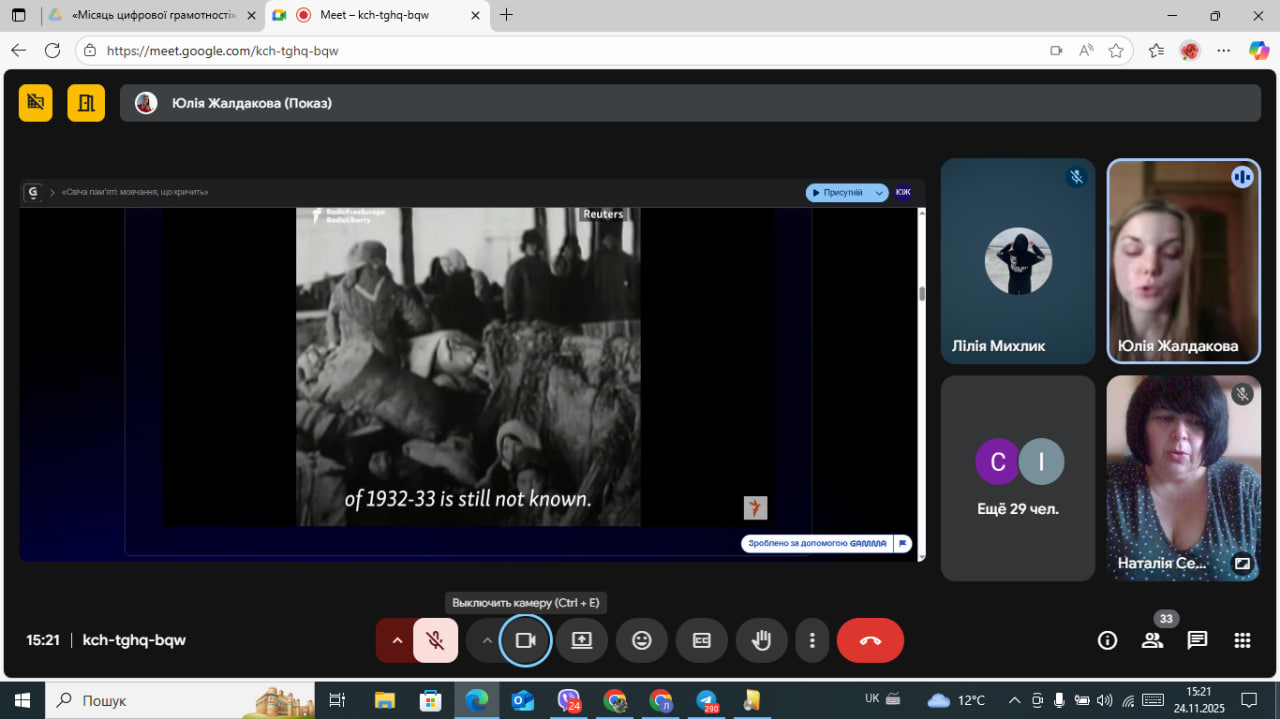Open Telegram from the taskbar
This screenshot has width=1280, height=719.
coord(707,700)
